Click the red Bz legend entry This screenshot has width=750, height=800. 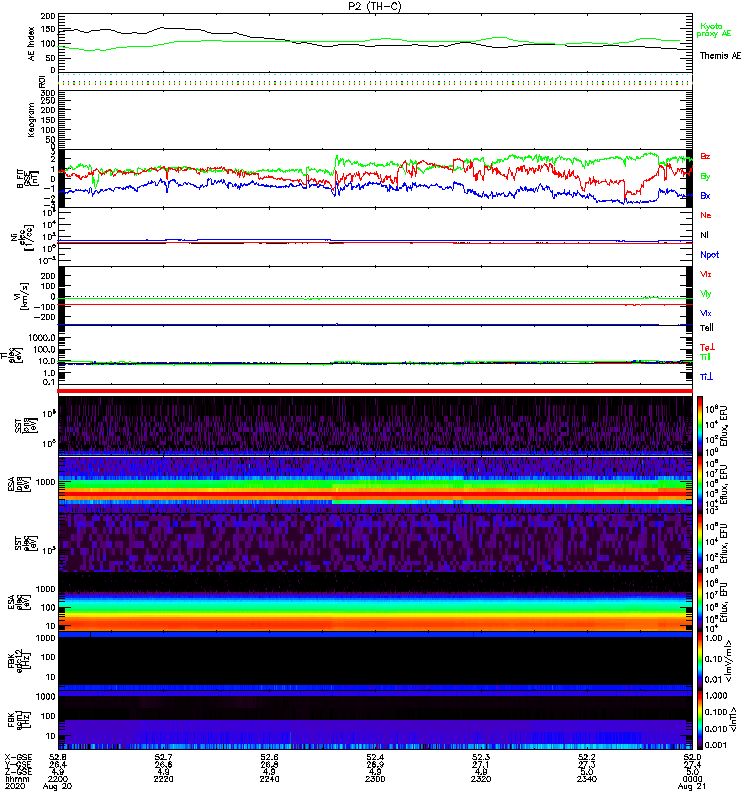(706, 156)
